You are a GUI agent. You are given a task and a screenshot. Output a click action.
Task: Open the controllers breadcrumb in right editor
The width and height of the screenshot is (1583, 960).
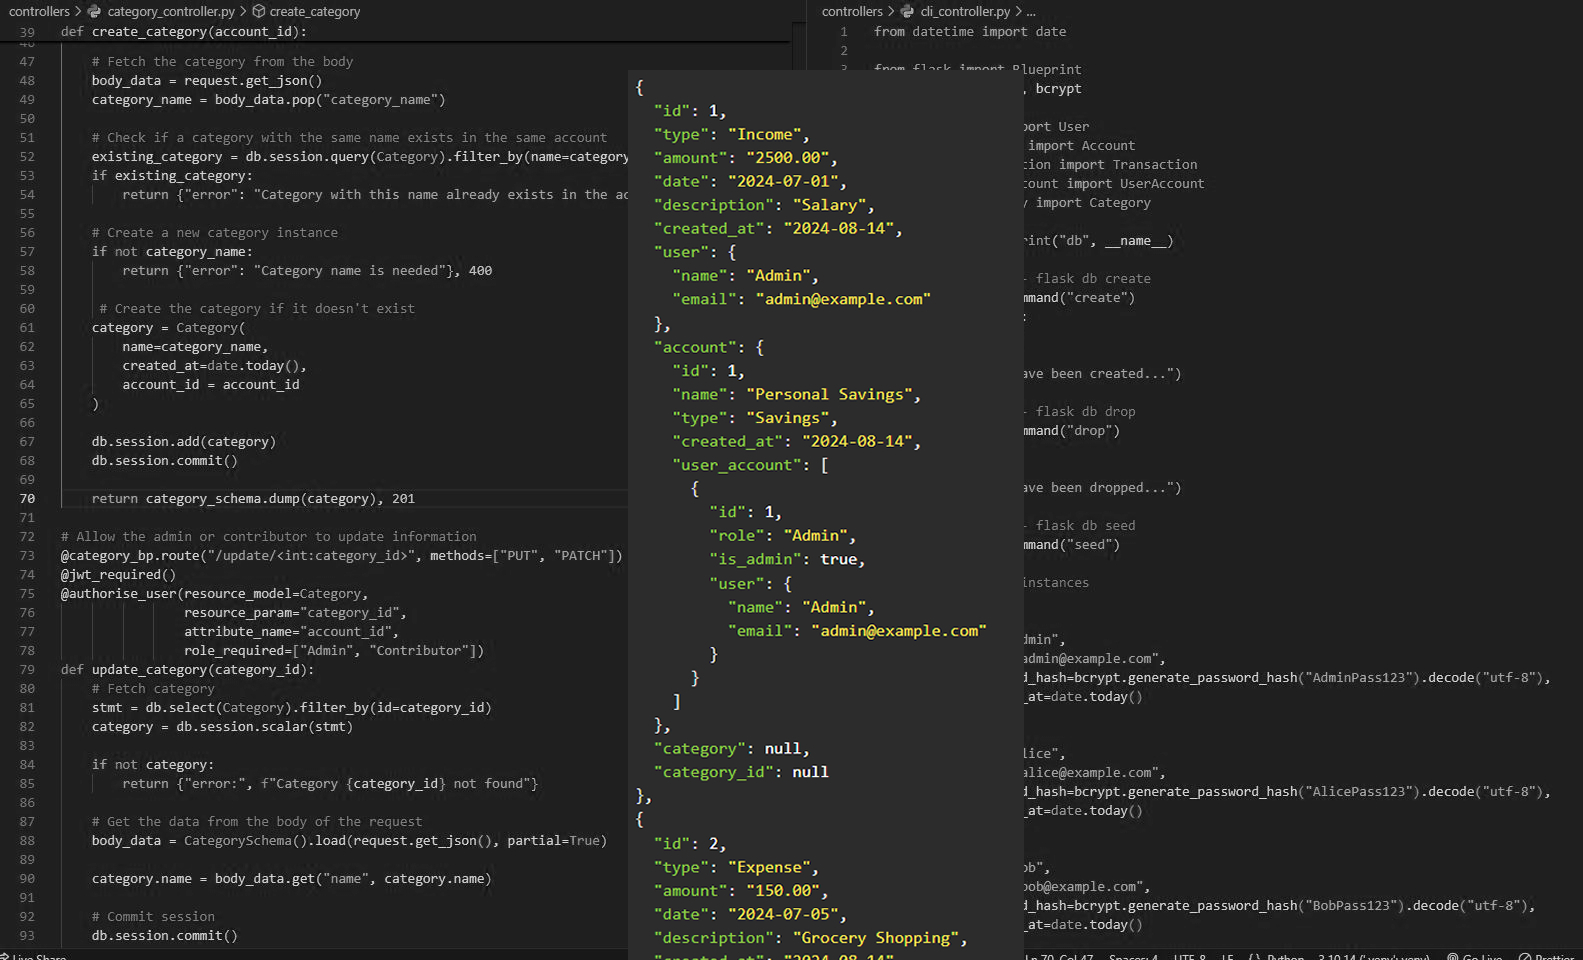tap(852, 11)
